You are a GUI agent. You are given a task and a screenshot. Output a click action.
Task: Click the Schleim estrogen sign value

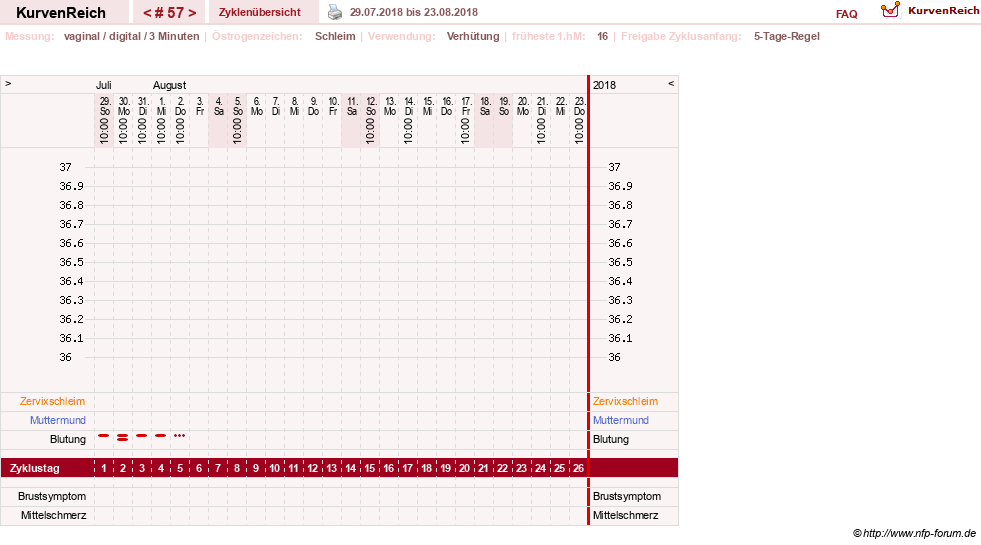pos(335,36)
